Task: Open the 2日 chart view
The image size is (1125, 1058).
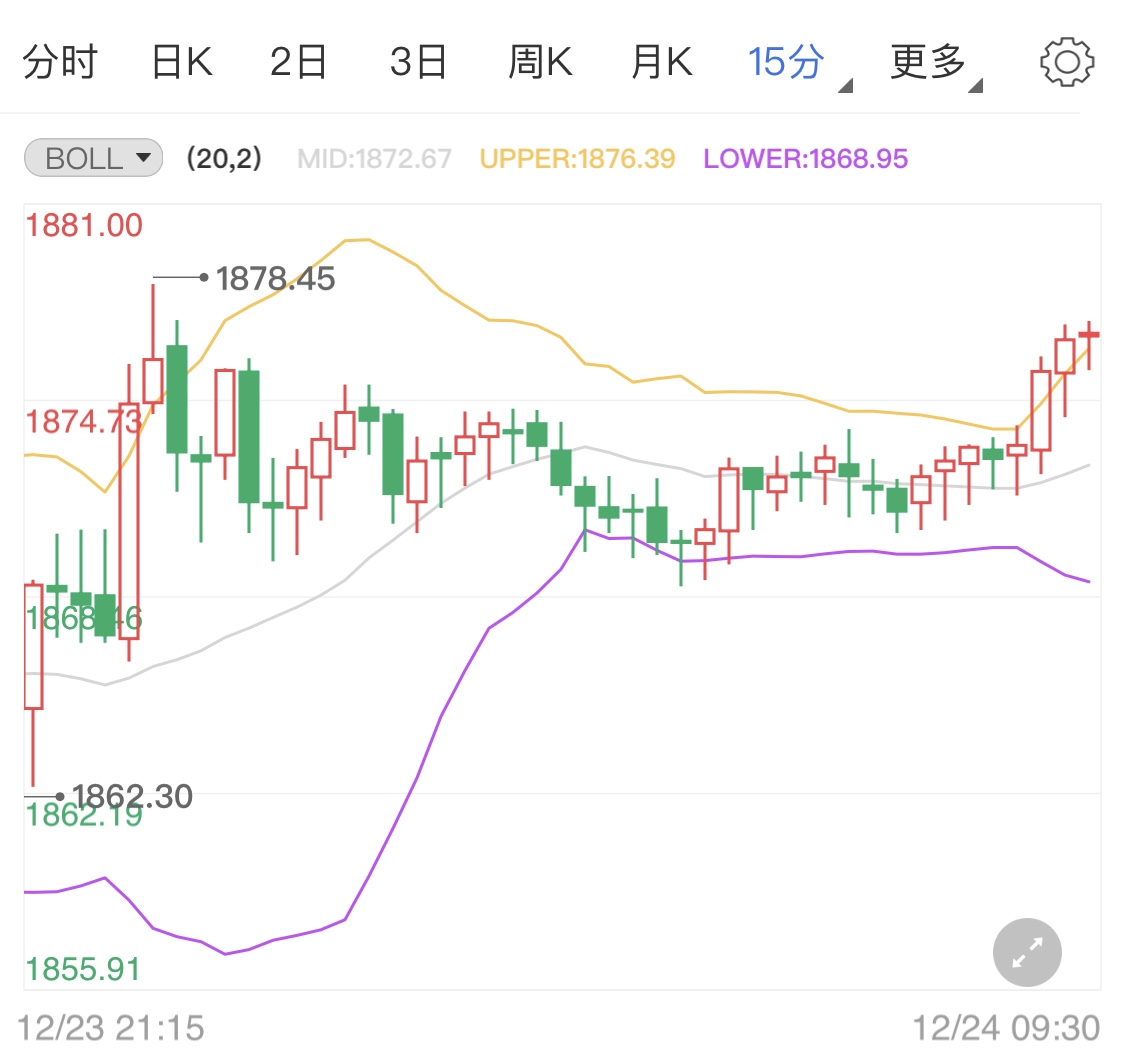Action: (x=298, y=62)
